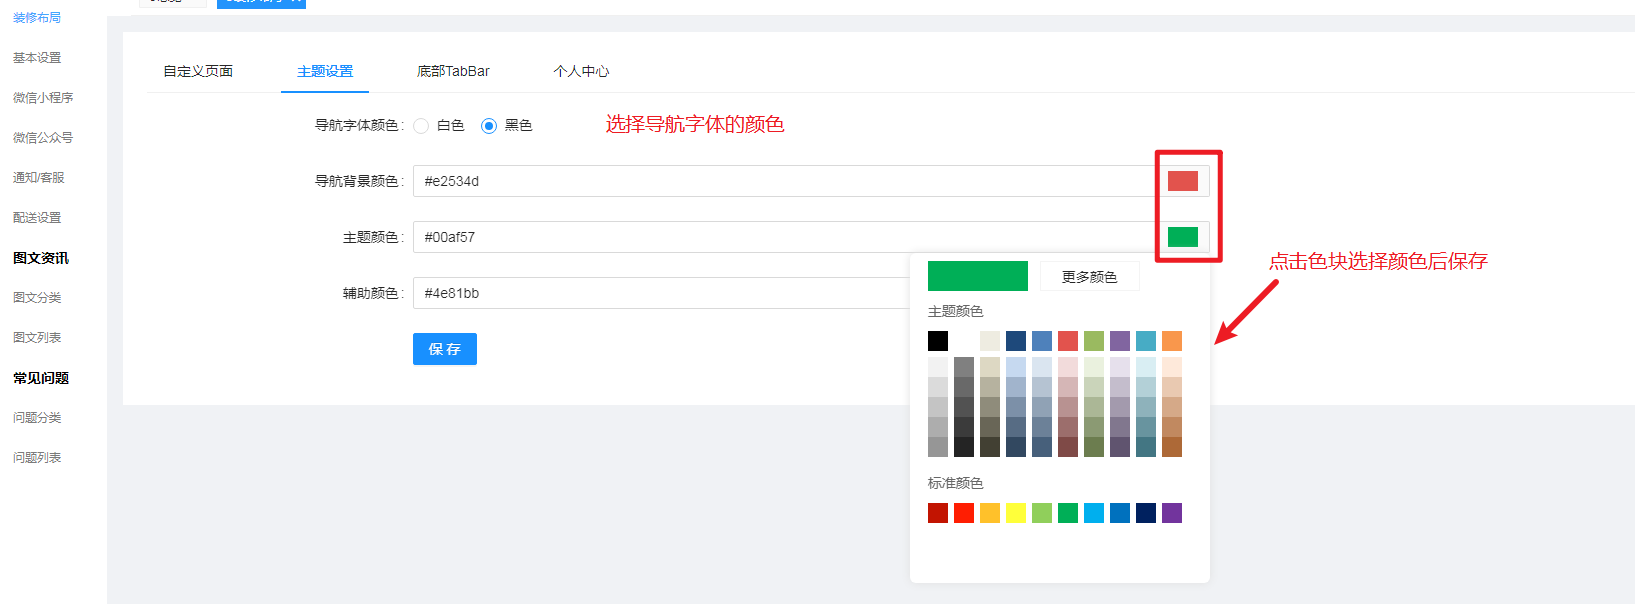Pick the darkest brown shade in orange column
The width and height of the screenshot is (1635, 604).
(x=1172, y=447)
